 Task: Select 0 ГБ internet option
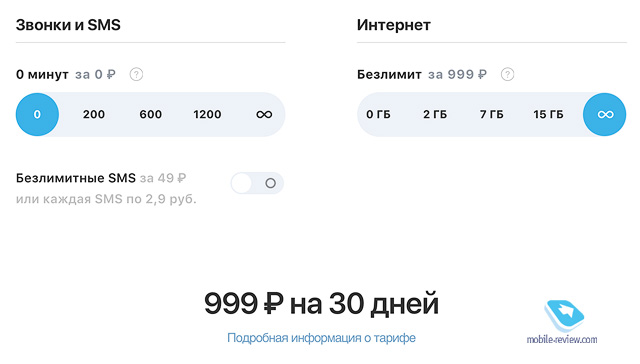click(x=378, y=115)
